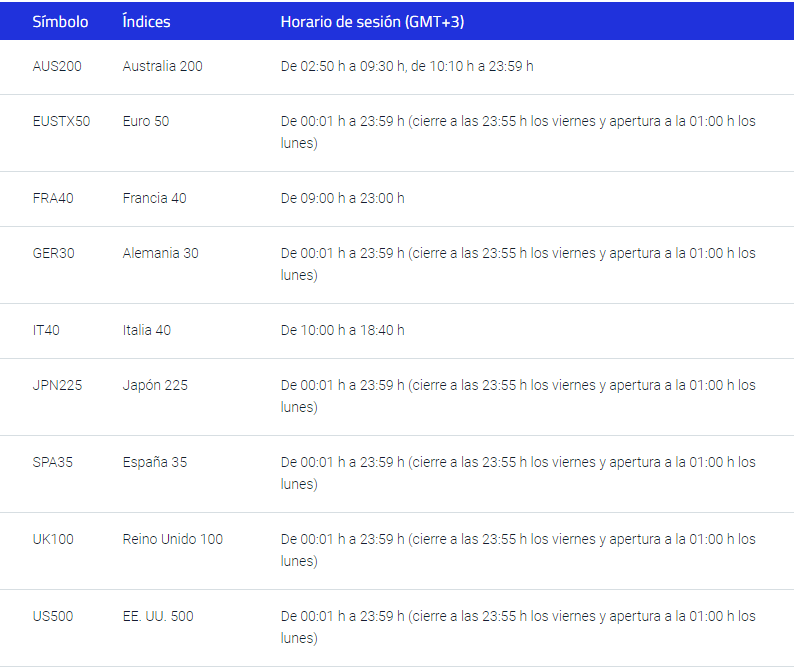The width and height of the screenshot is (808, 670).
Task: Click the Francia 40 index name
Action: 155,198
